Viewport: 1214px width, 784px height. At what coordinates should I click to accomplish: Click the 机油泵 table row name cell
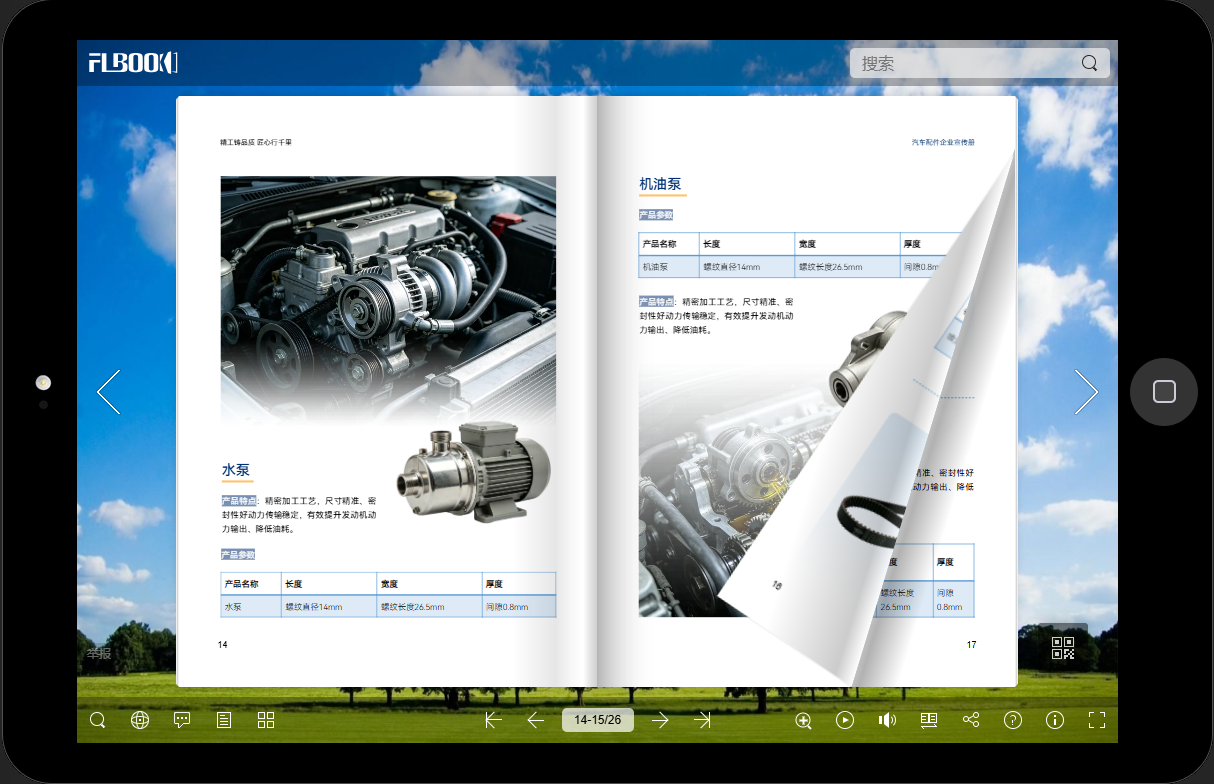(669, 267)
